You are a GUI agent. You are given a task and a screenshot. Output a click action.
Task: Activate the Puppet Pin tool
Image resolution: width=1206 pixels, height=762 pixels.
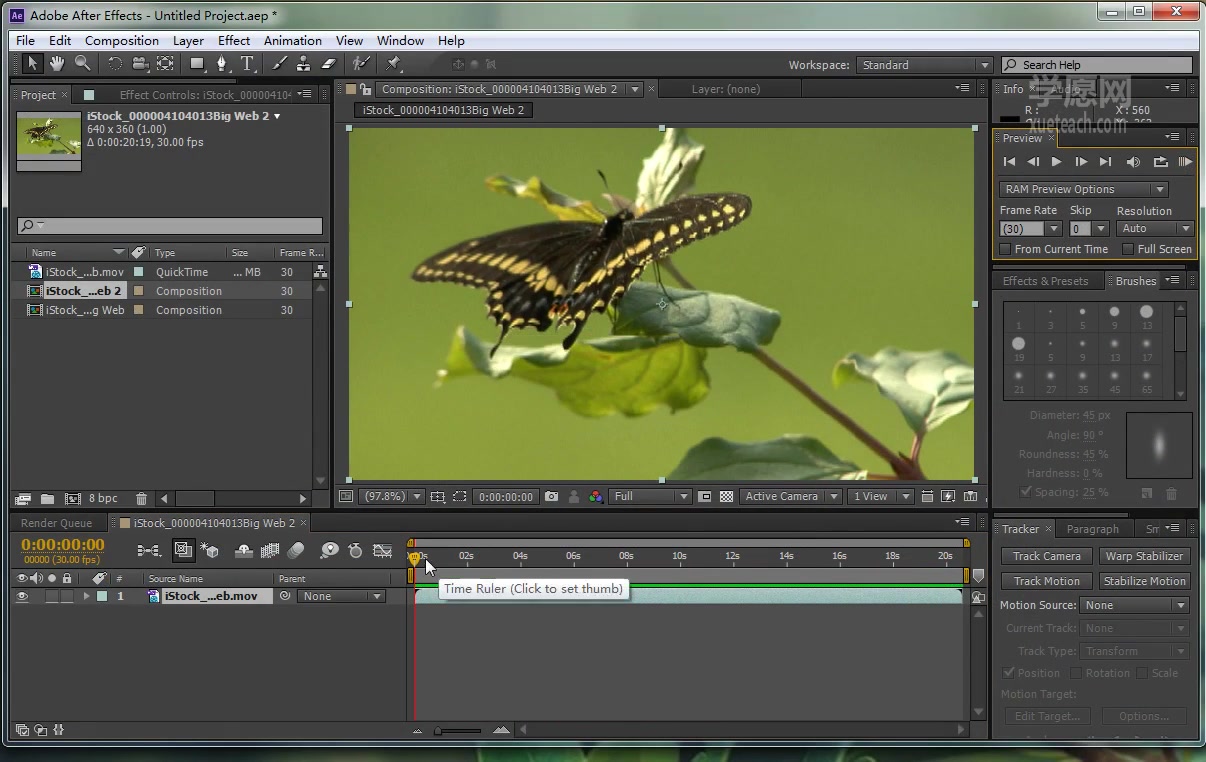(x=393, y=64)
